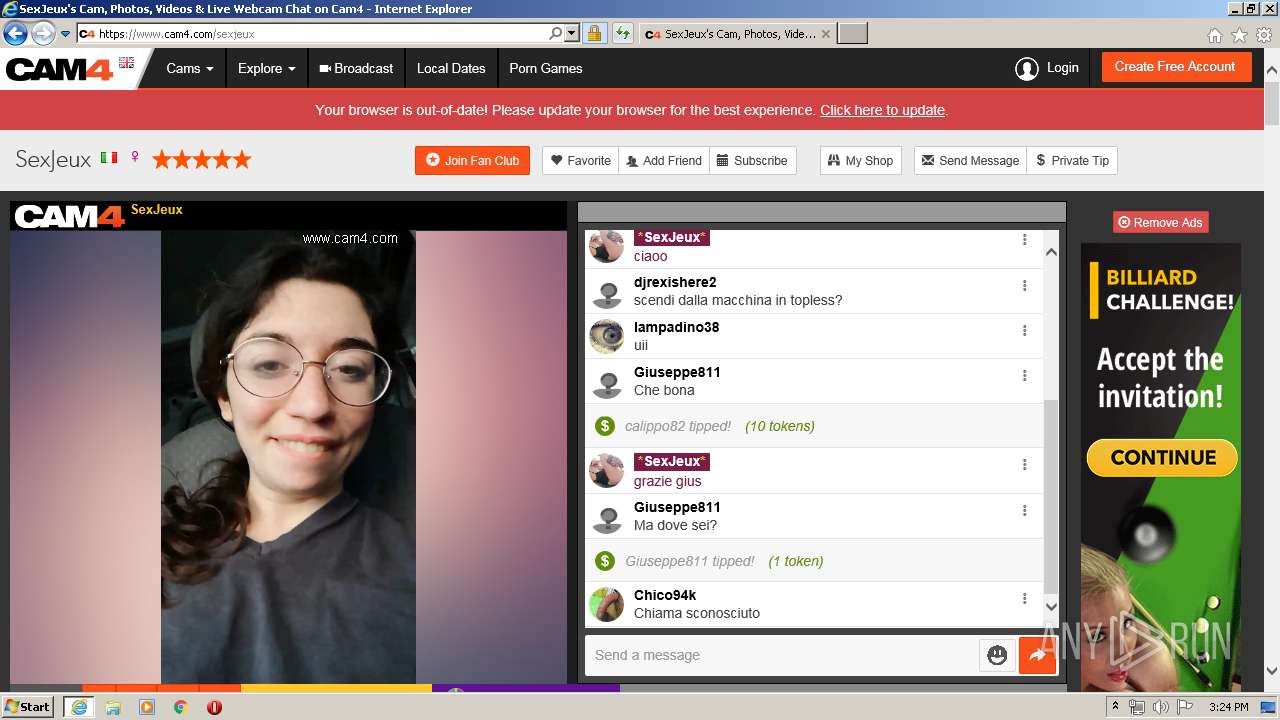1280x720 pixels.
Task: Open the Cams dropdown menu
Action: point(190,68)
